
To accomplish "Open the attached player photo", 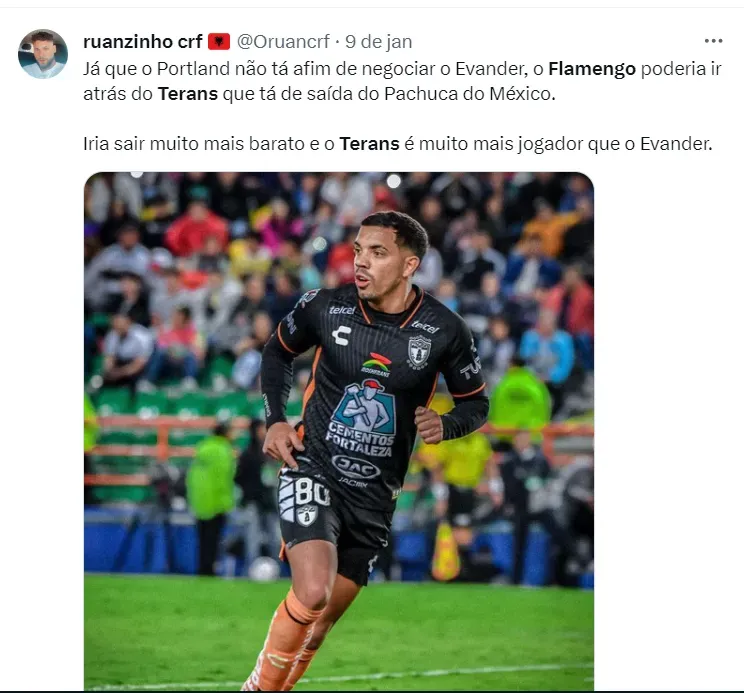I will (x=339, y=431).
